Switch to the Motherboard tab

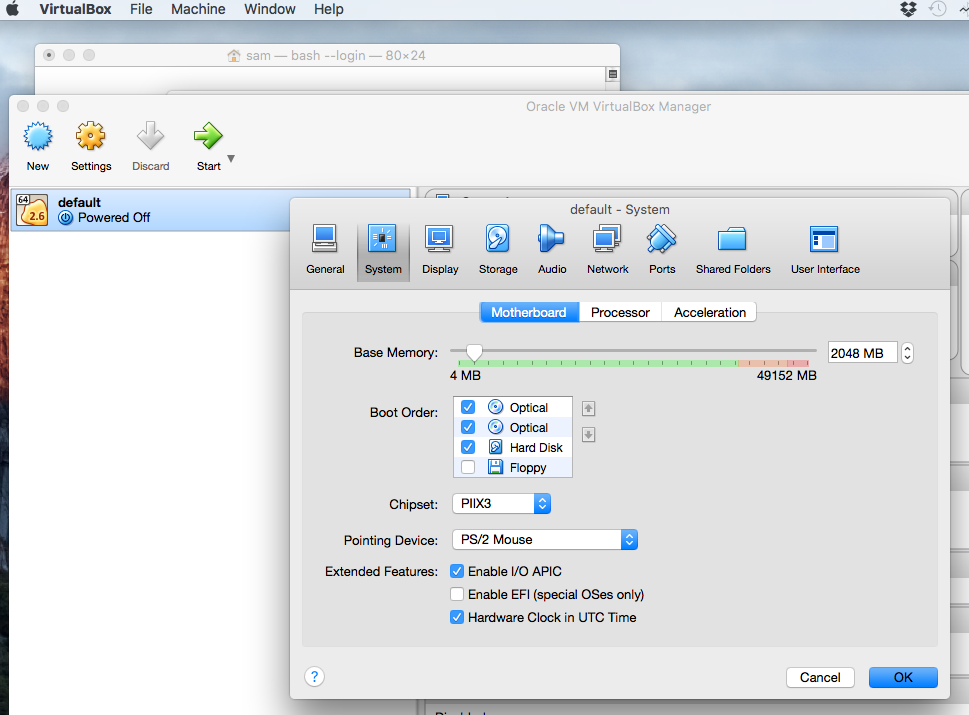[x=529, y=312]
